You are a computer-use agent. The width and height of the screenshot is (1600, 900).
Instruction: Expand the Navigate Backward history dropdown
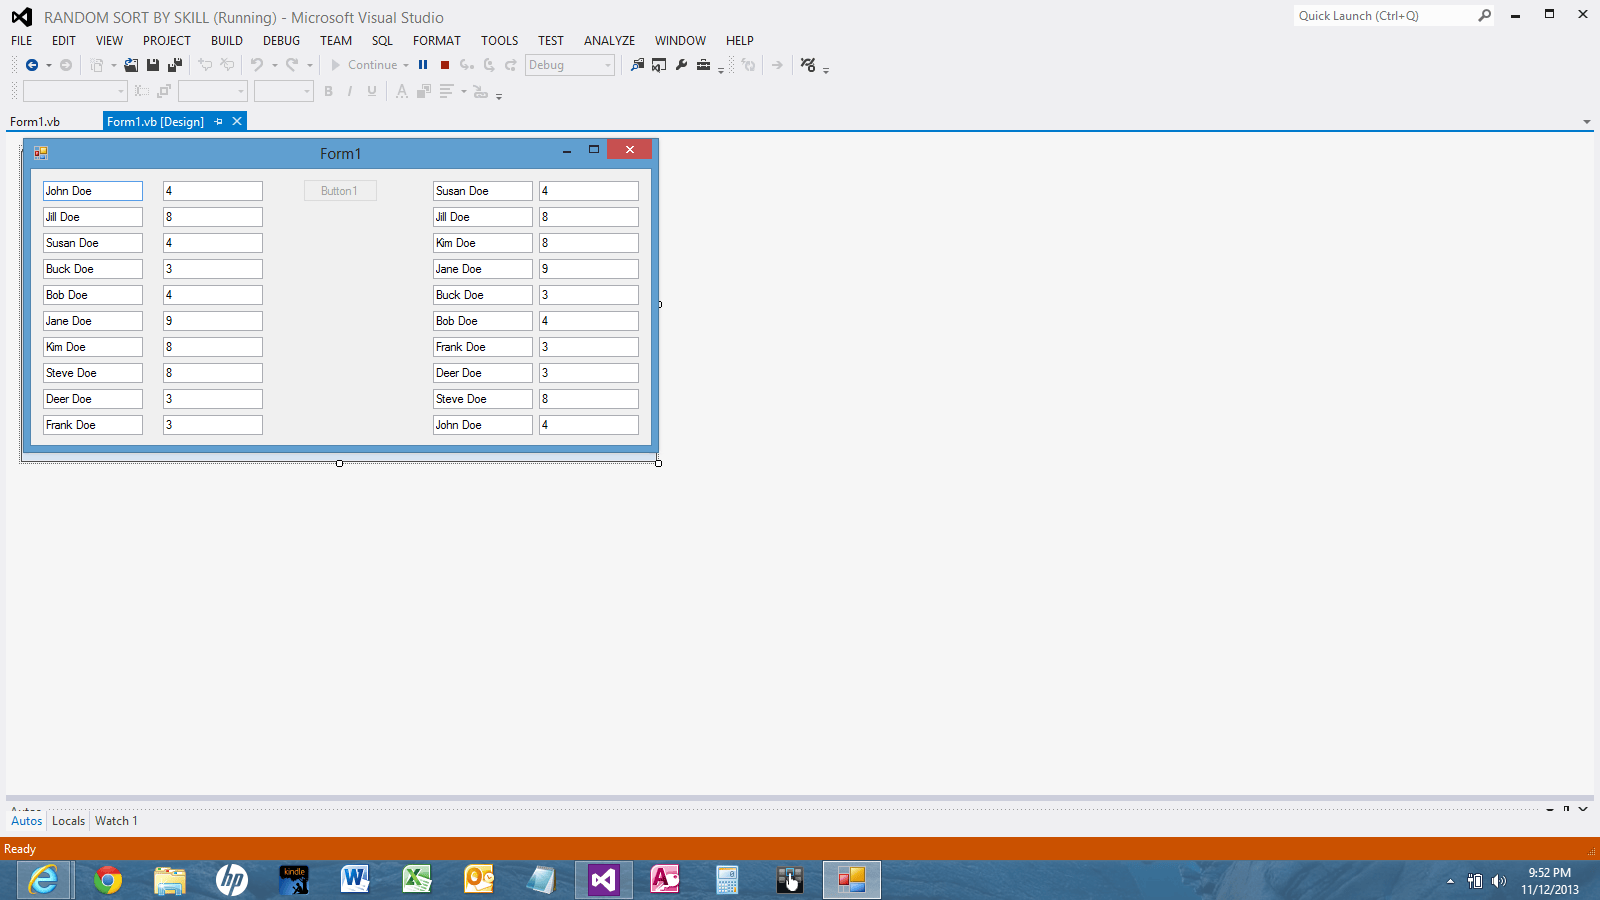[x=49, y=65]
